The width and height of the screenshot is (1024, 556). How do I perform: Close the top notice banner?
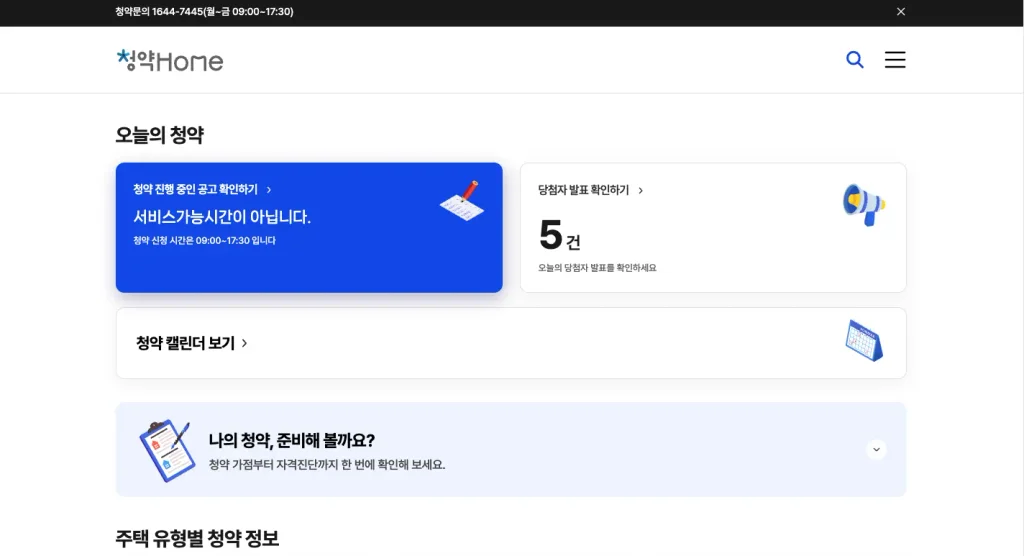[x=901, y=12]
